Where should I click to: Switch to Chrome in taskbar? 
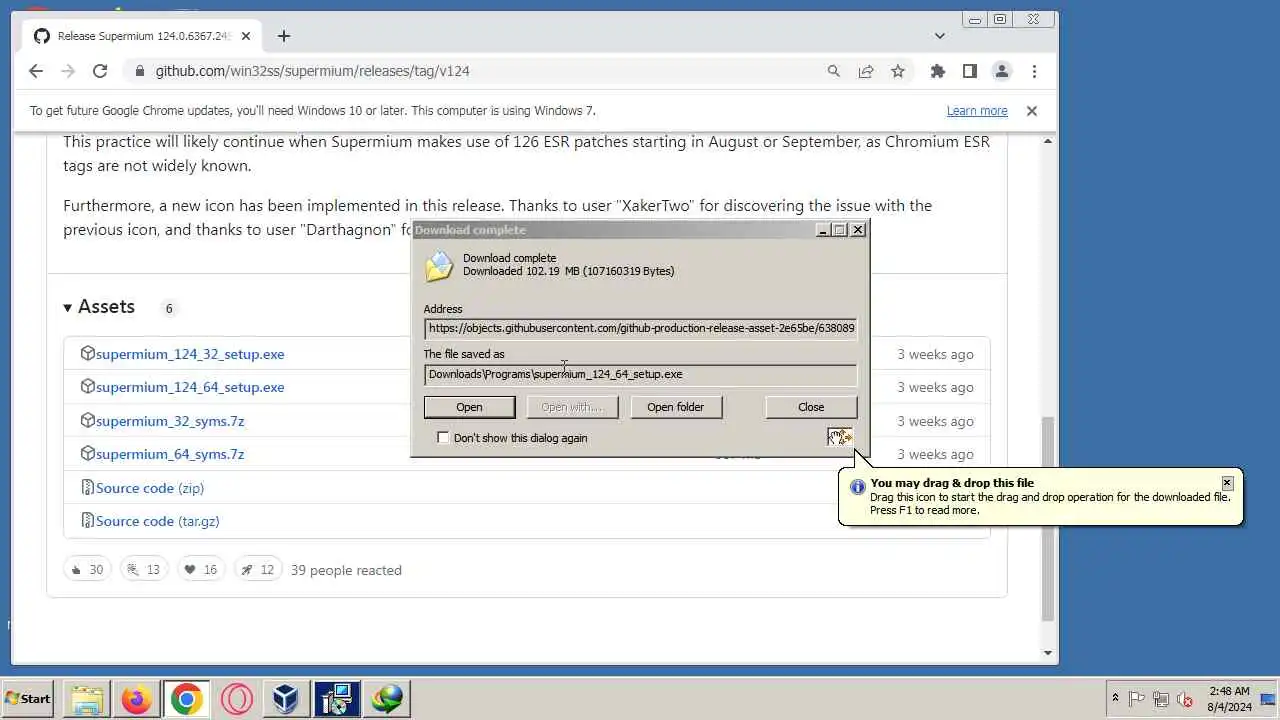186,698
